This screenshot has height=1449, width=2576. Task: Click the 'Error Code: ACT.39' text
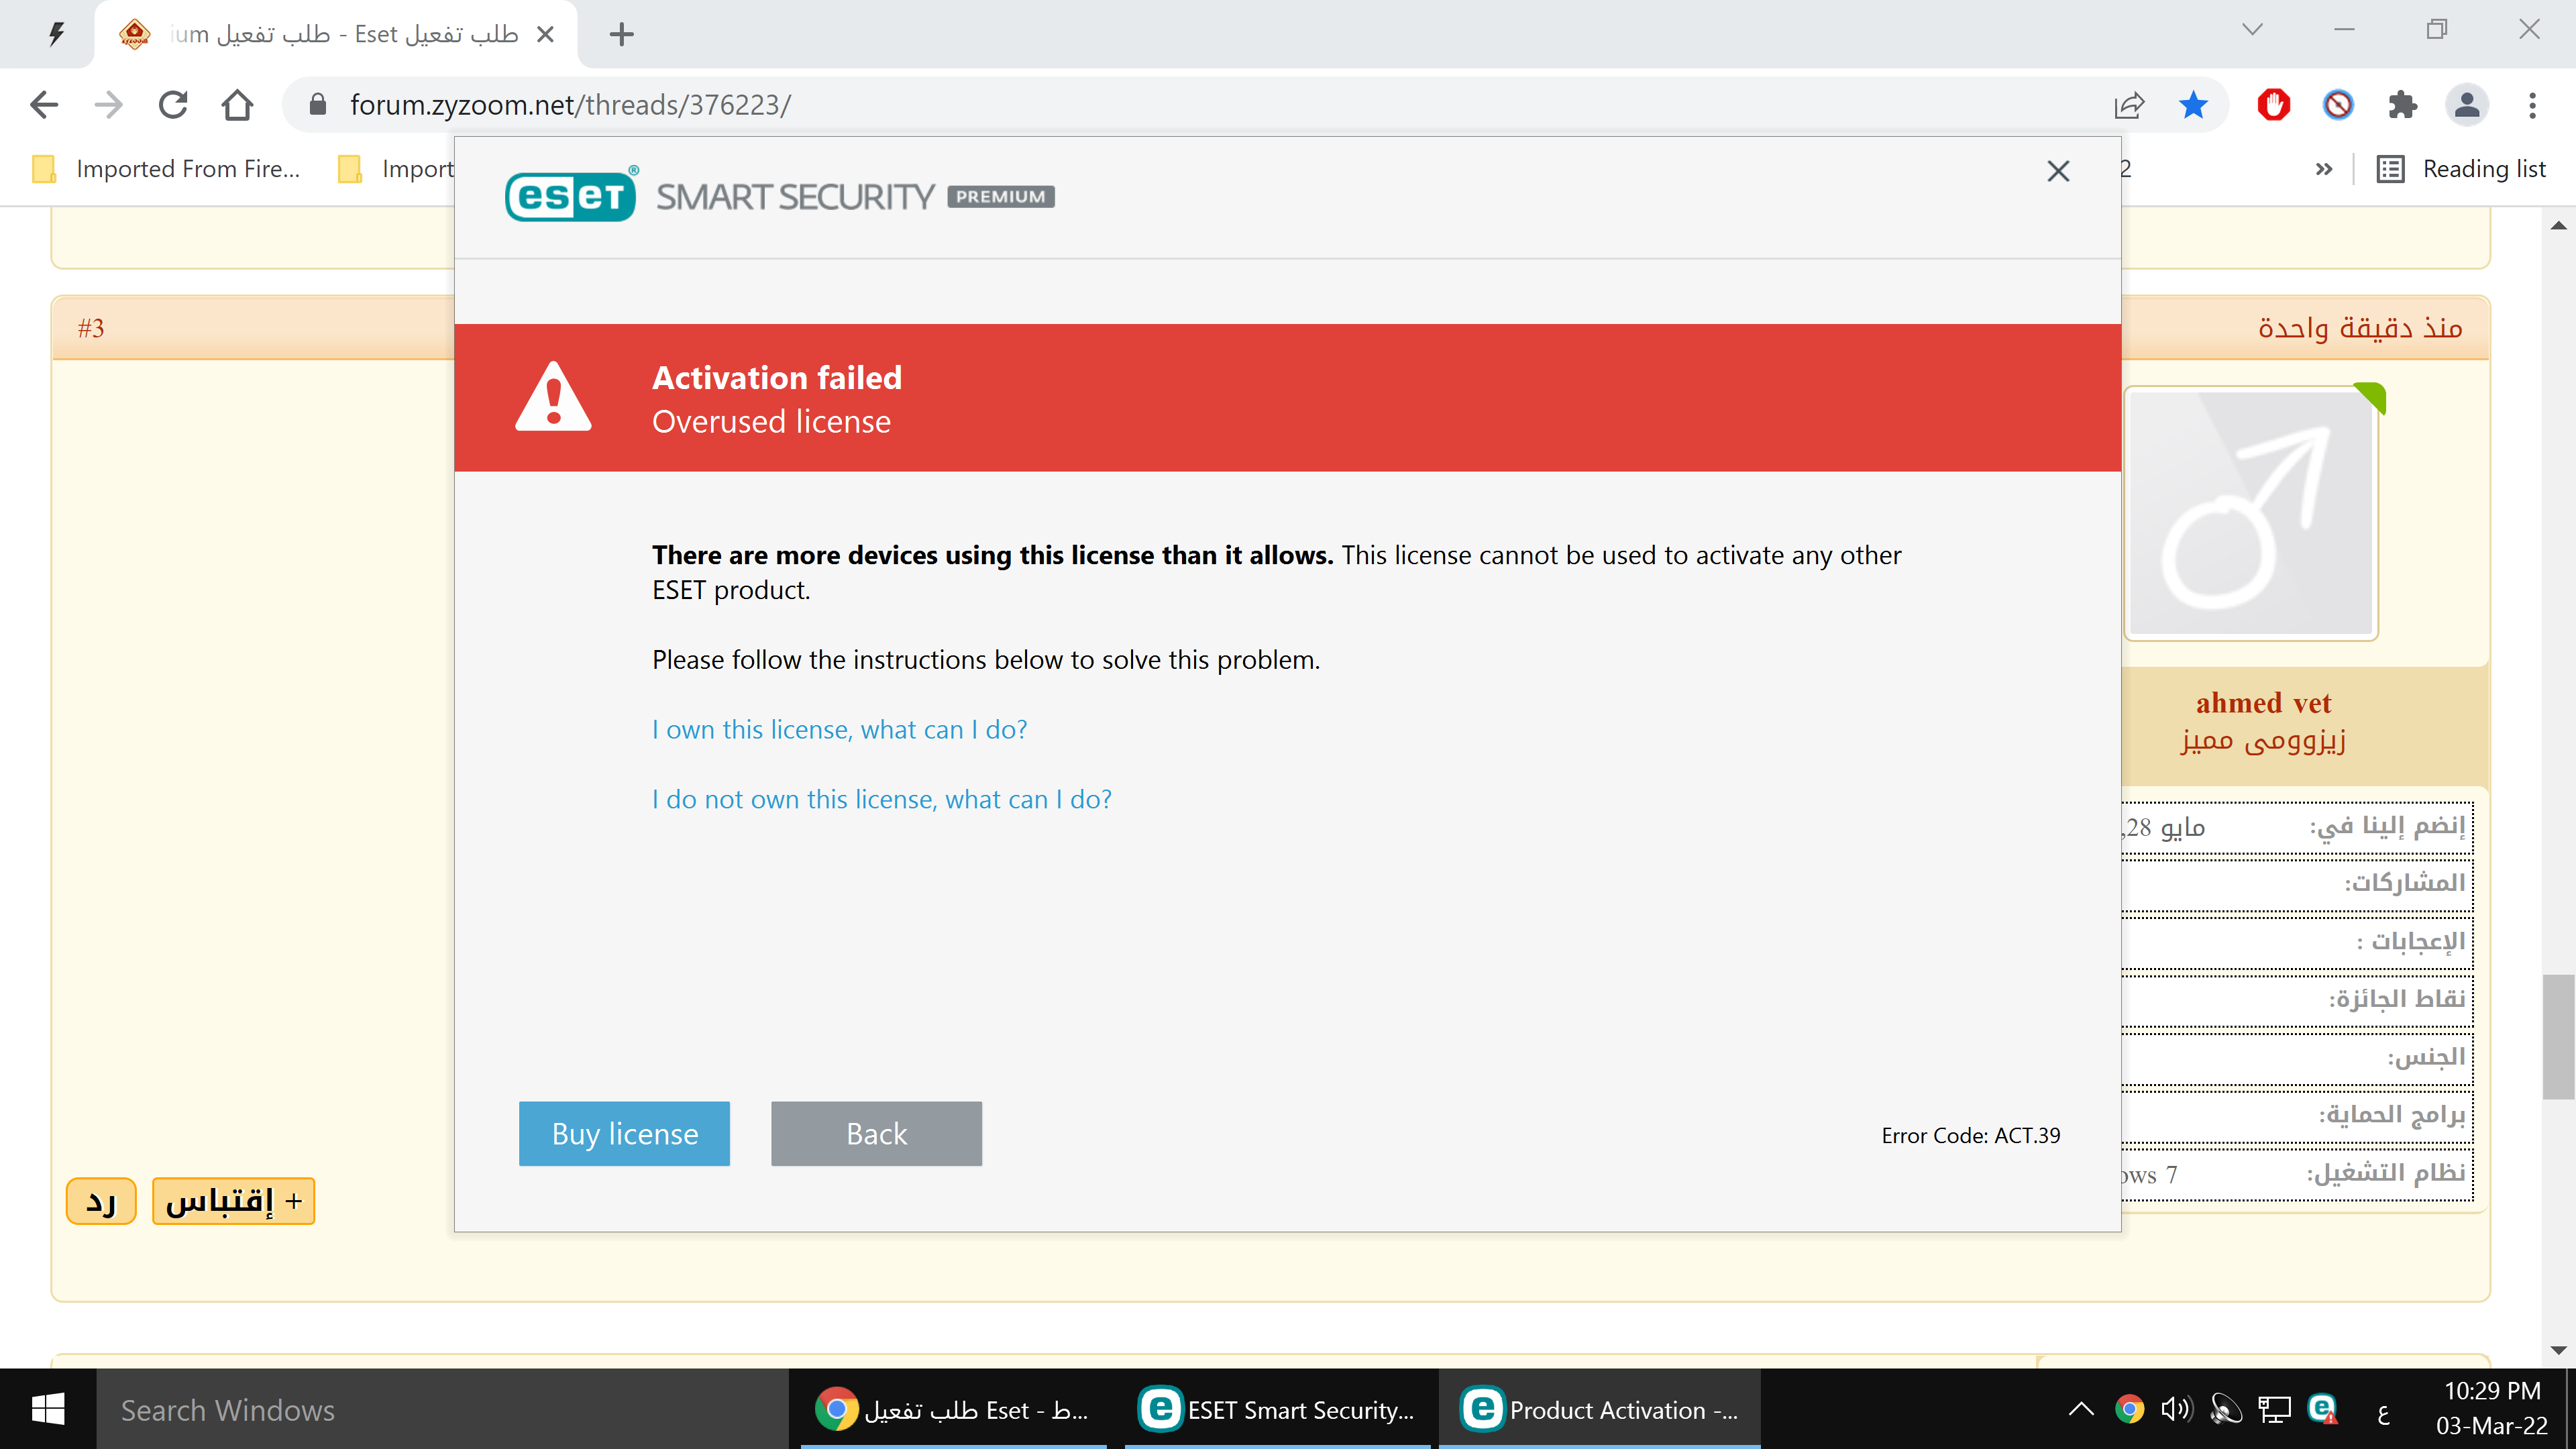pyautogui.click(x=1970, y=1135)
